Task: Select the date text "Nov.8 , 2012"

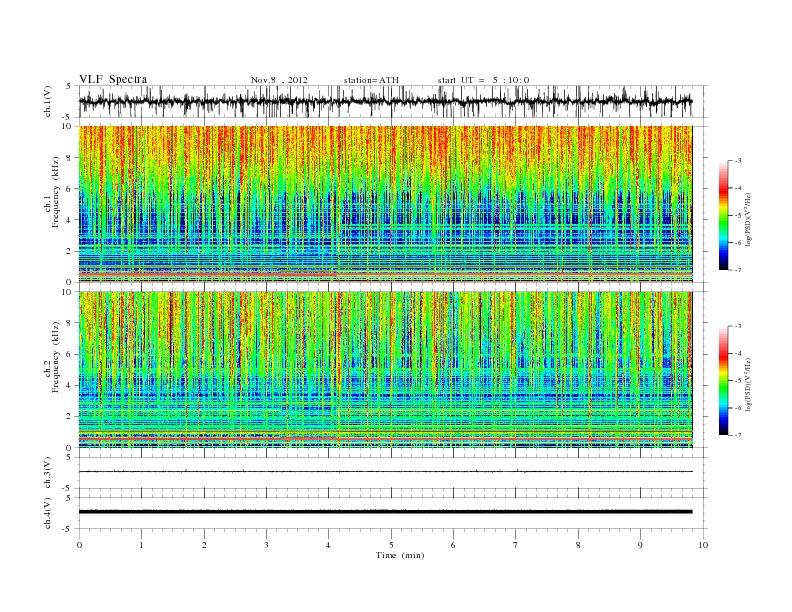Action: tap(279, 80)
